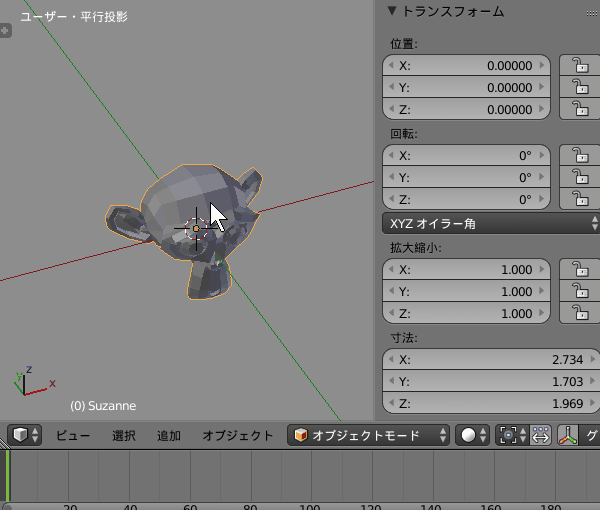The image size is (600, 510).
Task: Open the XYZ オイラー角 rotation mode dropdown
Action: coord(491,223)
